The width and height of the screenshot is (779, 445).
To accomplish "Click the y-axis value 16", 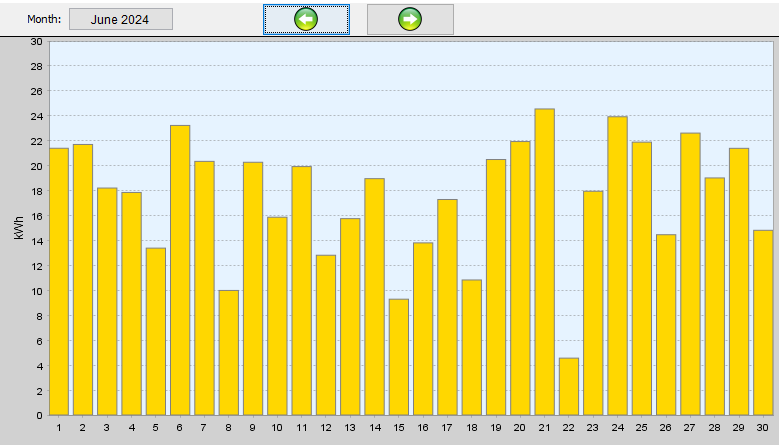I will pos(36,216).
